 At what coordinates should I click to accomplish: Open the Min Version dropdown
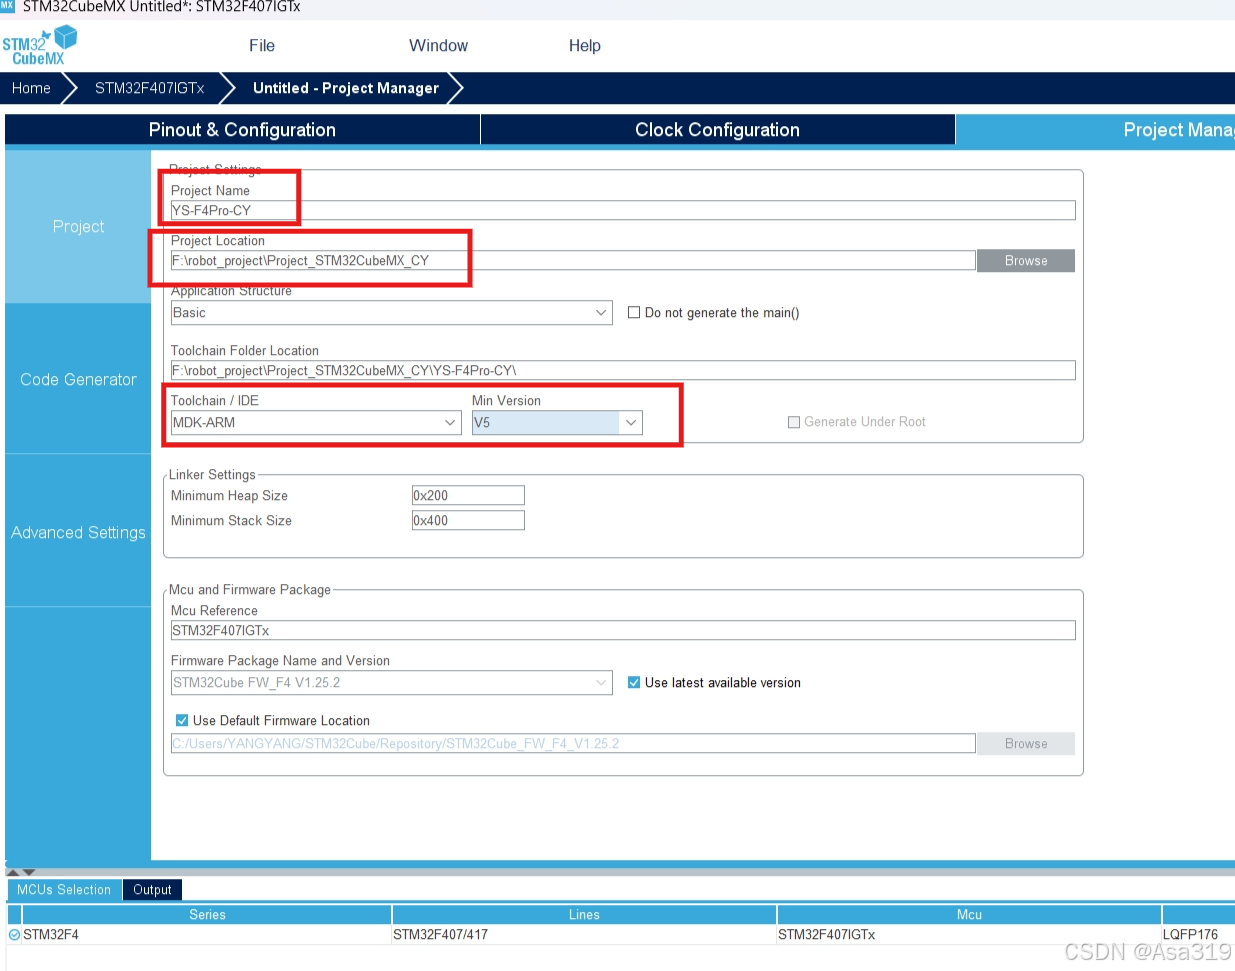(x=557, y=423)
